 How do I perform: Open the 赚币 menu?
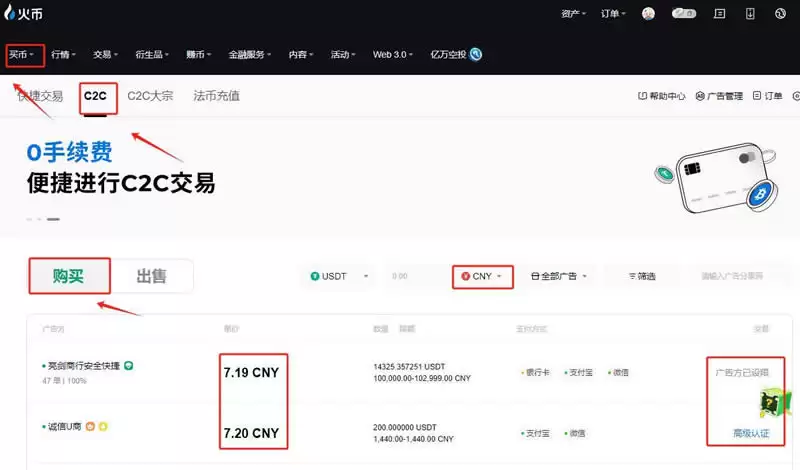(x=198, y=54)
